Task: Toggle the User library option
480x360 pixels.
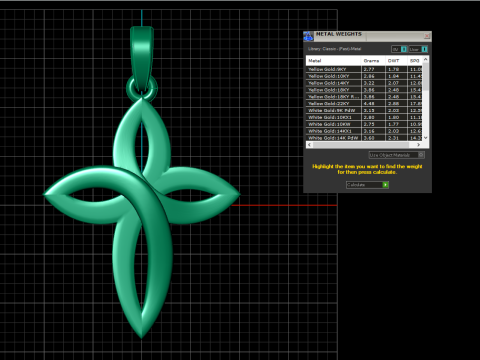Action: tap(418, 49)
